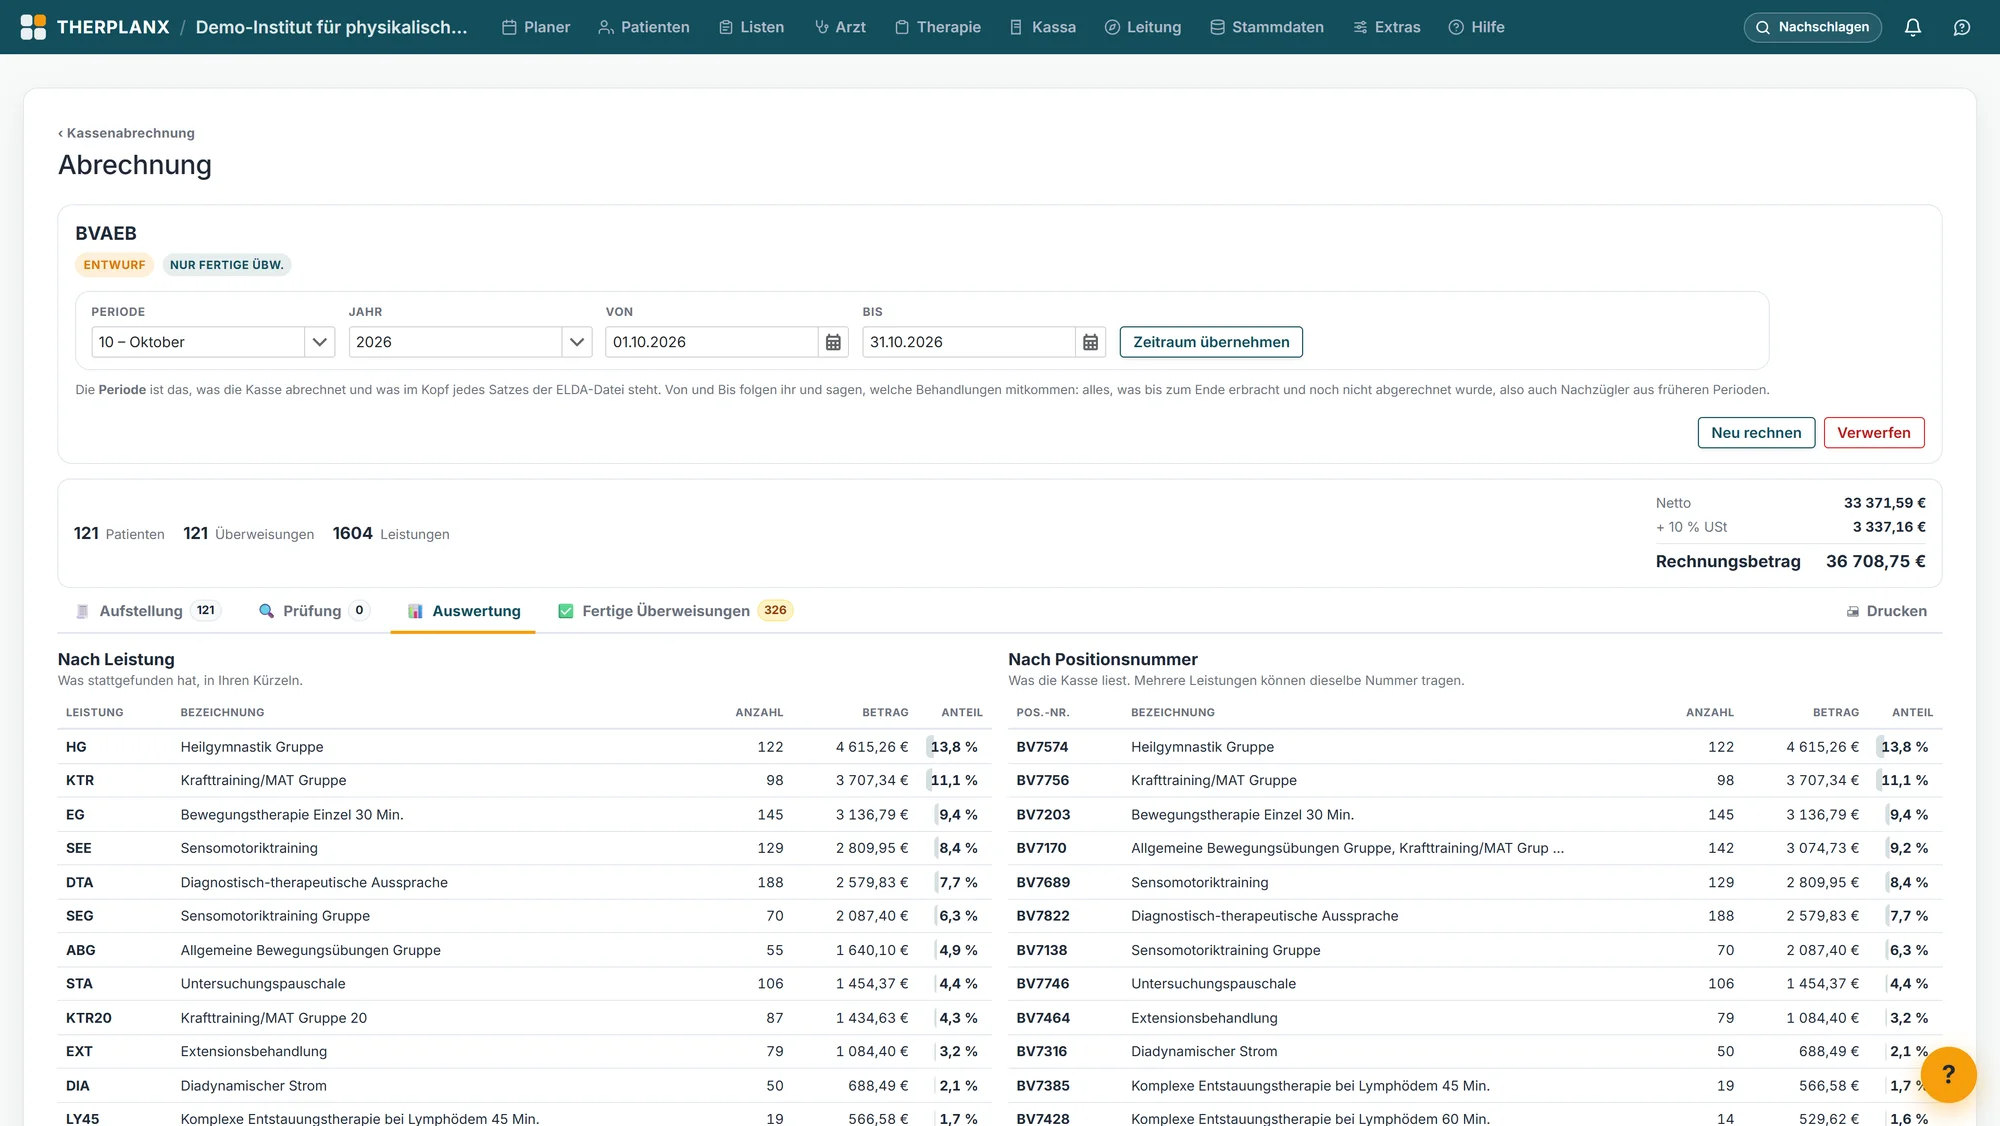Click the Neu rechnen button
Viewport: 2000px width, 1126px height.
coord(1756,433)
